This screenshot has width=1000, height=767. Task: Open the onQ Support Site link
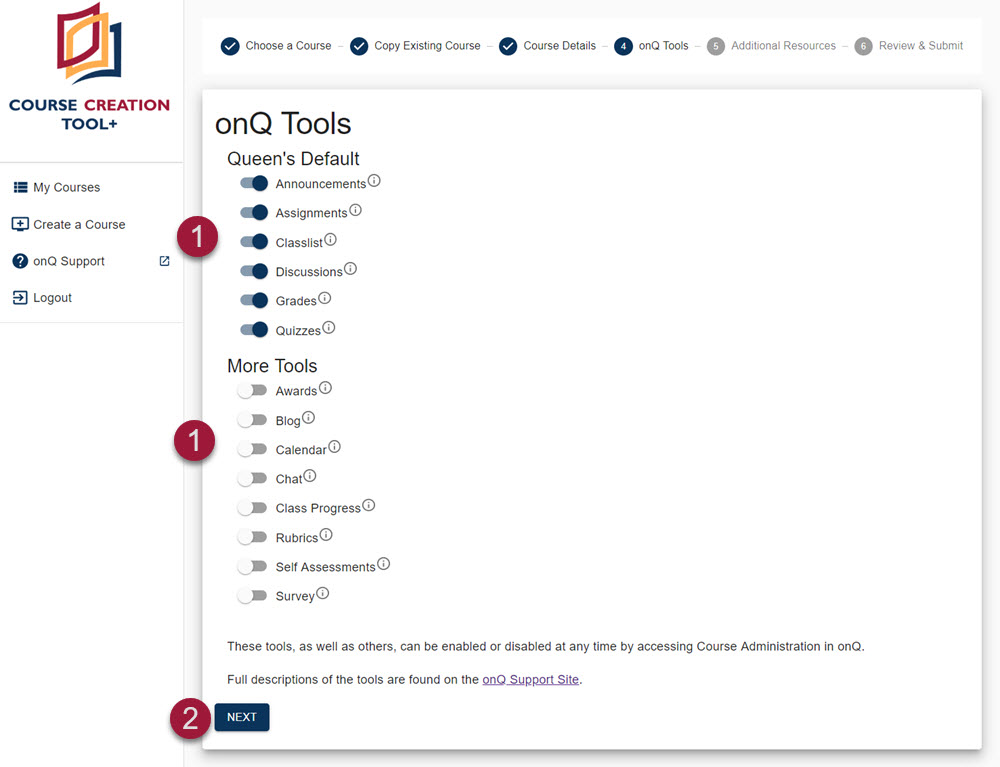530,679
